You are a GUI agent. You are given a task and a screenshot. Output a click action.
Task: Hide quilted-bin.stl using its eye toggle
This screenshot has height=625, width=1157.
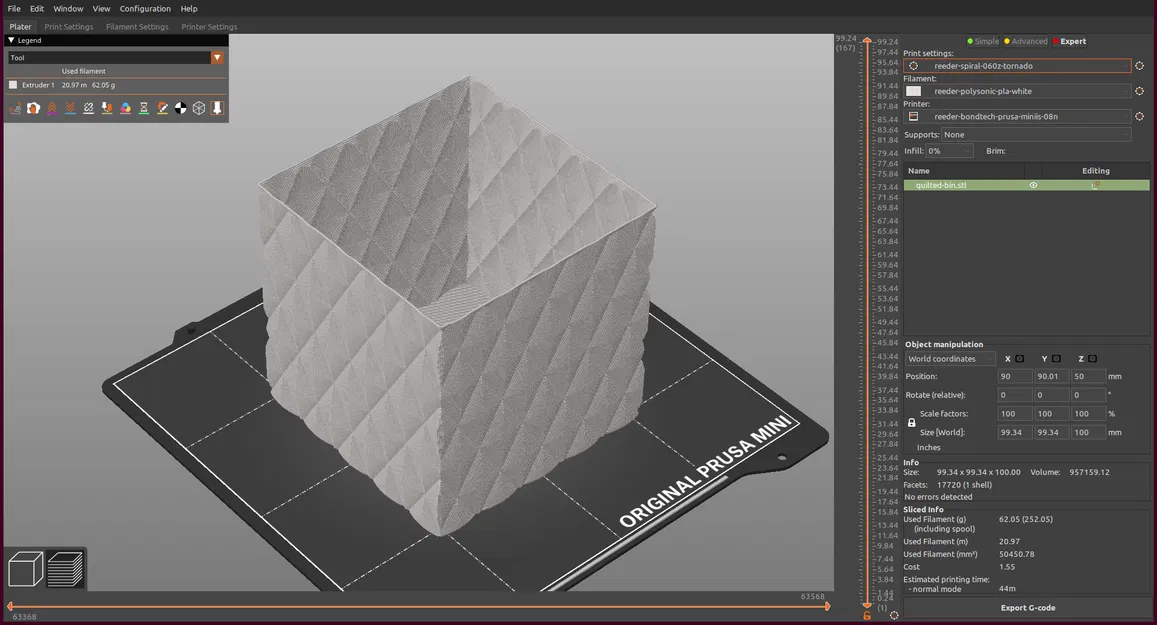(x=1033, y=184)
